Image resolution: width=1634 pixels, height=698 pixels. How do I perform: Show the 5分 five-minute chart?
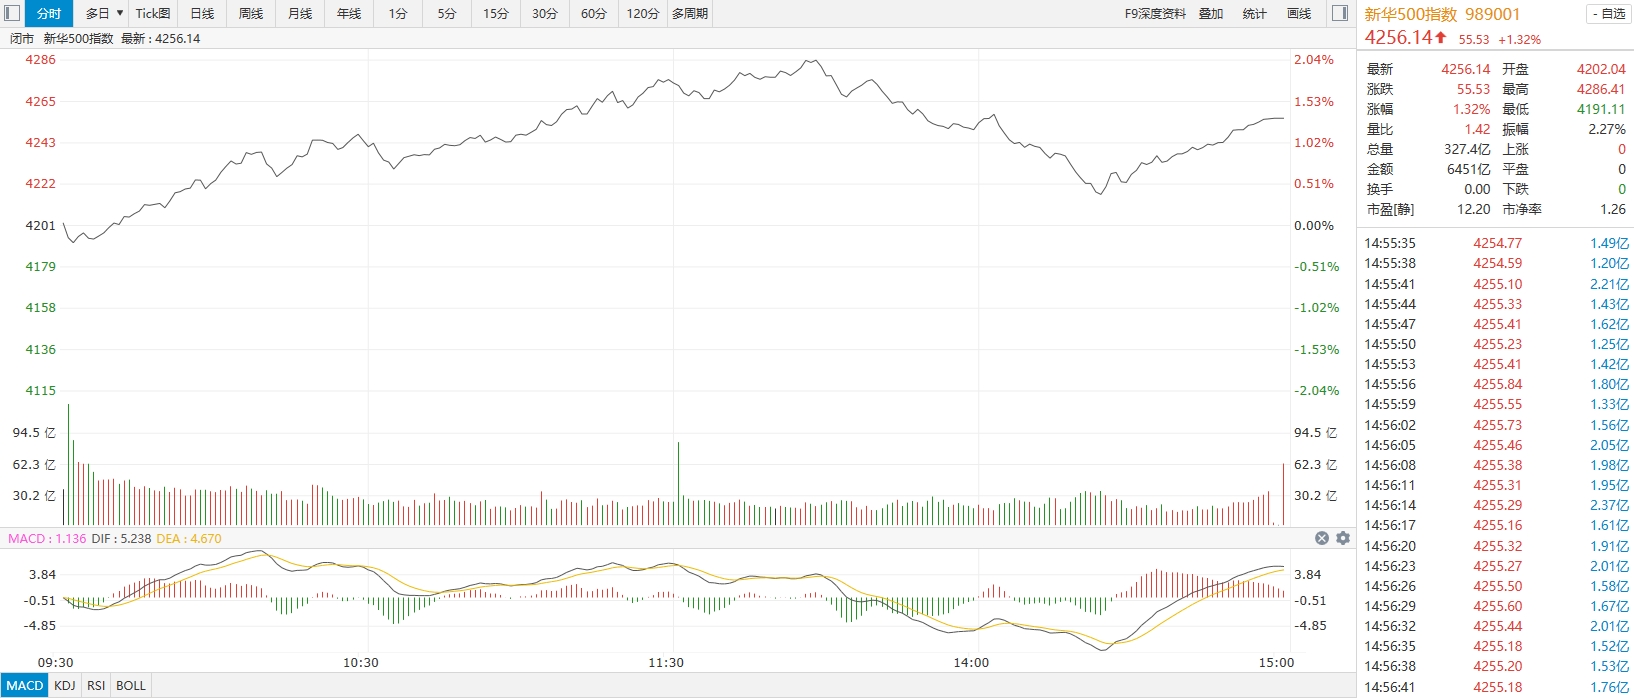(x=447, y=13)
